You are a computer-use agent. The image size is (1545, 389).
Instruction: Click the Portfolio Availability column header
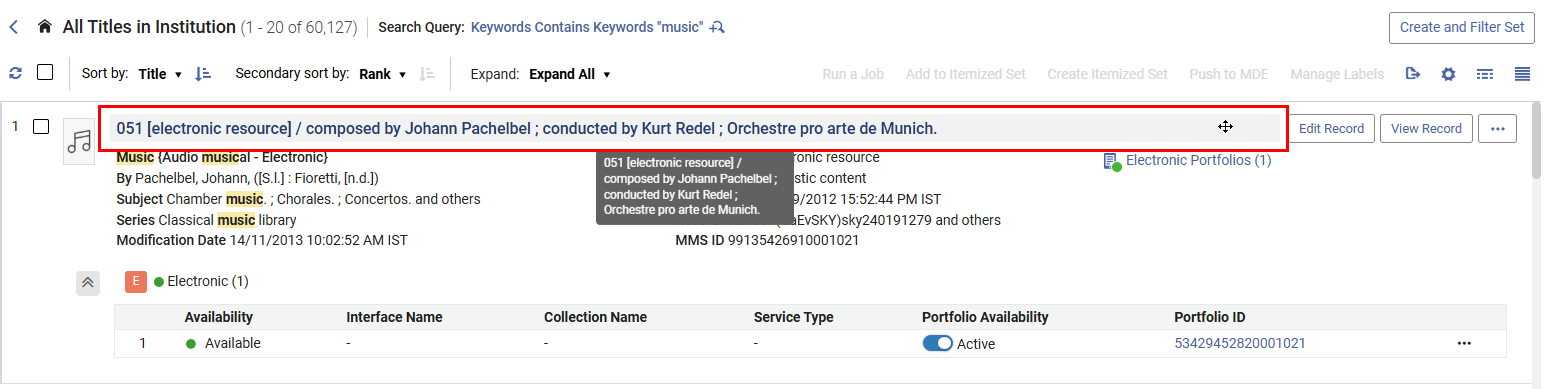985,317
